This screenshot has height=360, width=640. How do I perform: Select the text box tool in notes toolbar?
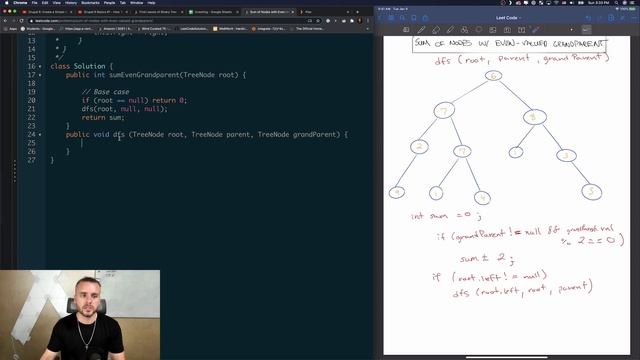[x=521, y=29]
